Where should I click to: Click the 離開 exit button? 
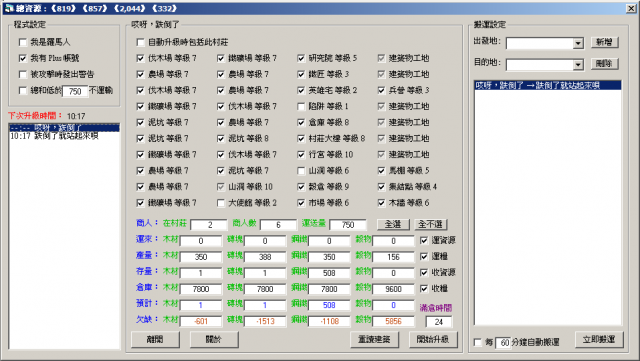[155, 339]
